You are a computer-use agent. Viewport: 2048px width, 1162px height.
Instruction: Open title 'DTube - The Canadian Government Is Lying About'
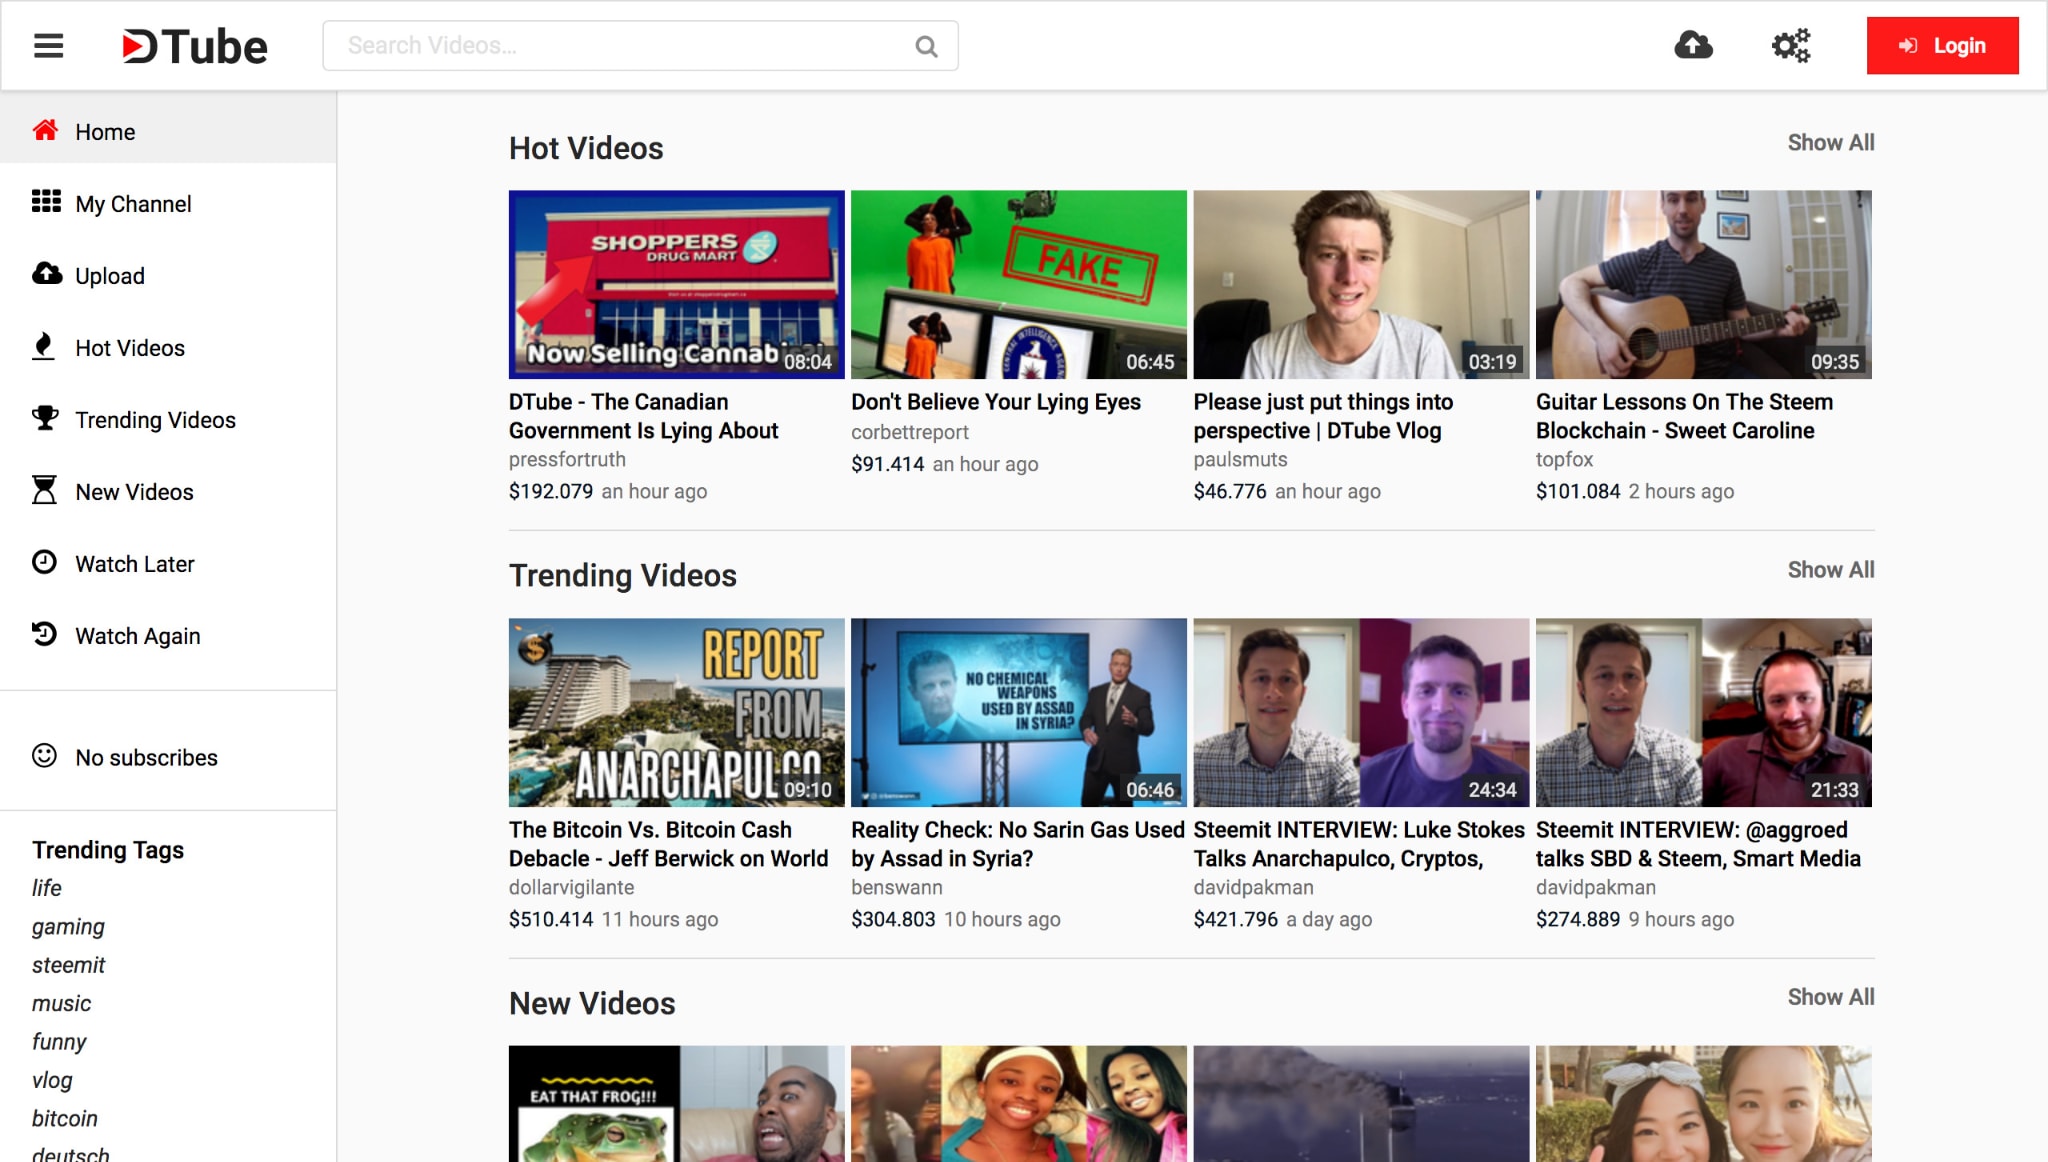tap(643, 416)
